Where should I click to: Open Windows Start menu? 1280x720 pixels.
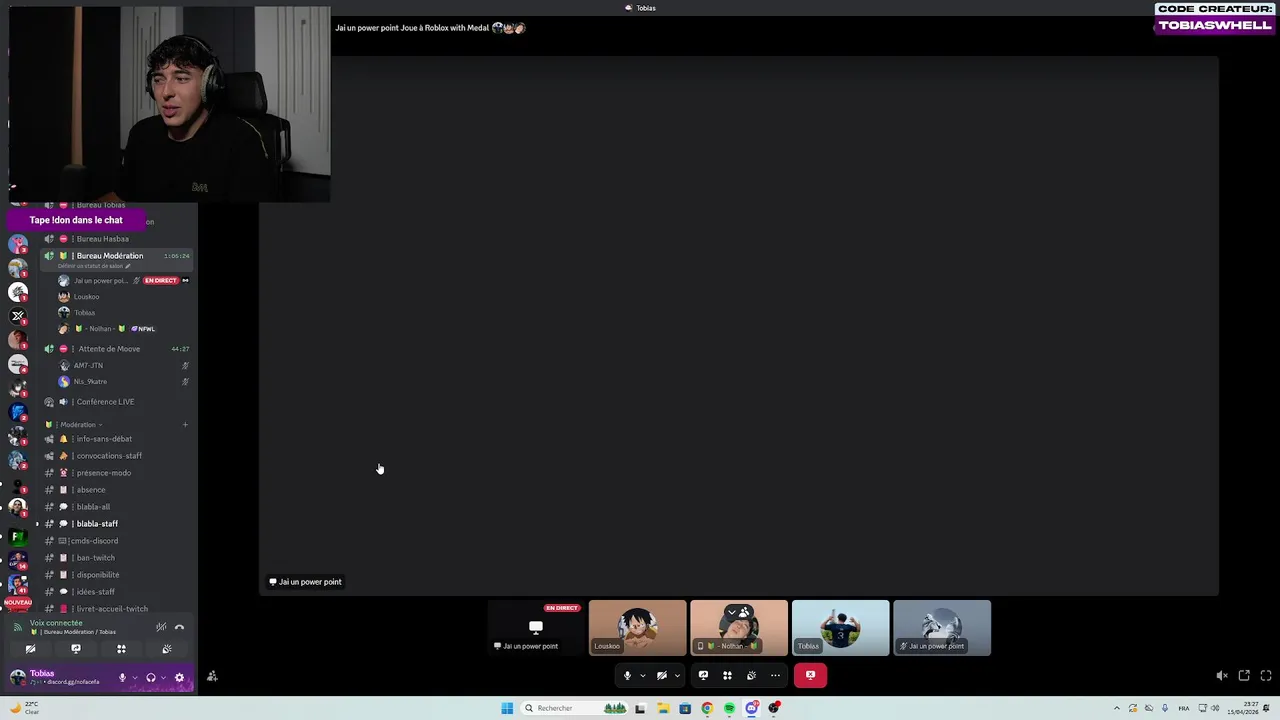507,708
